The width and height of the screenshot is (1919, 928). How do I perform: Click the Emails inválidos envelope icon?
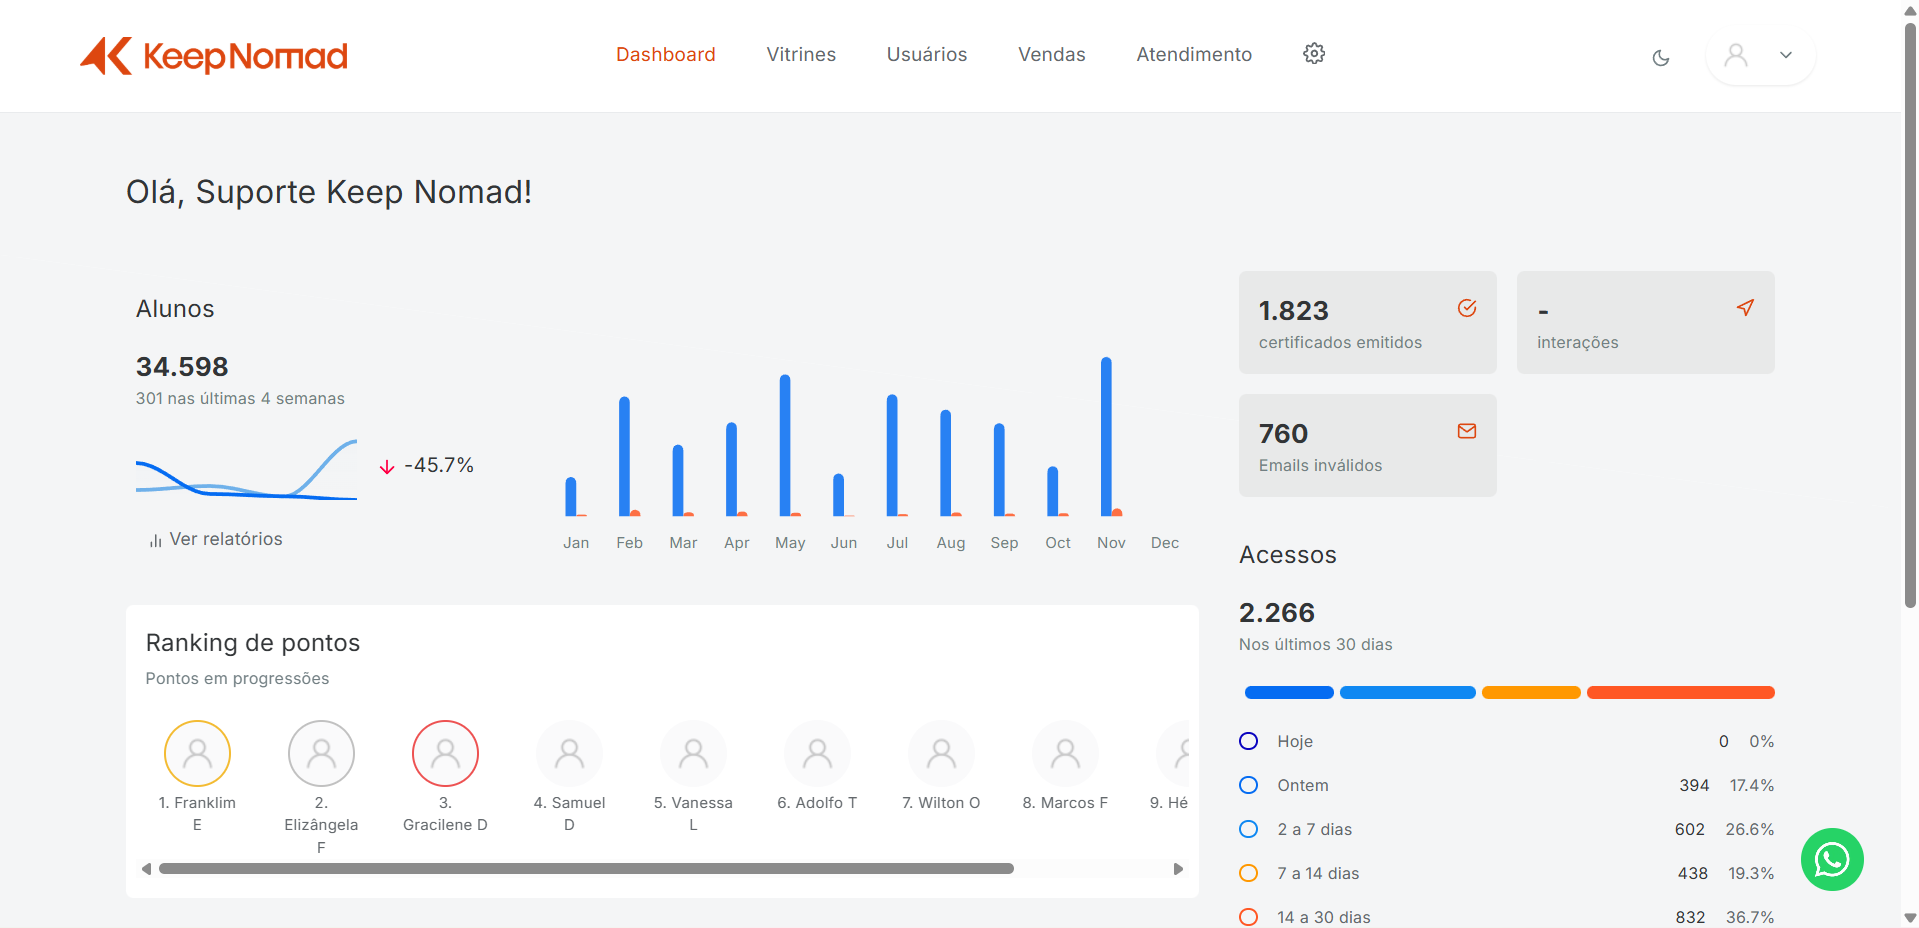point(1467,431)
